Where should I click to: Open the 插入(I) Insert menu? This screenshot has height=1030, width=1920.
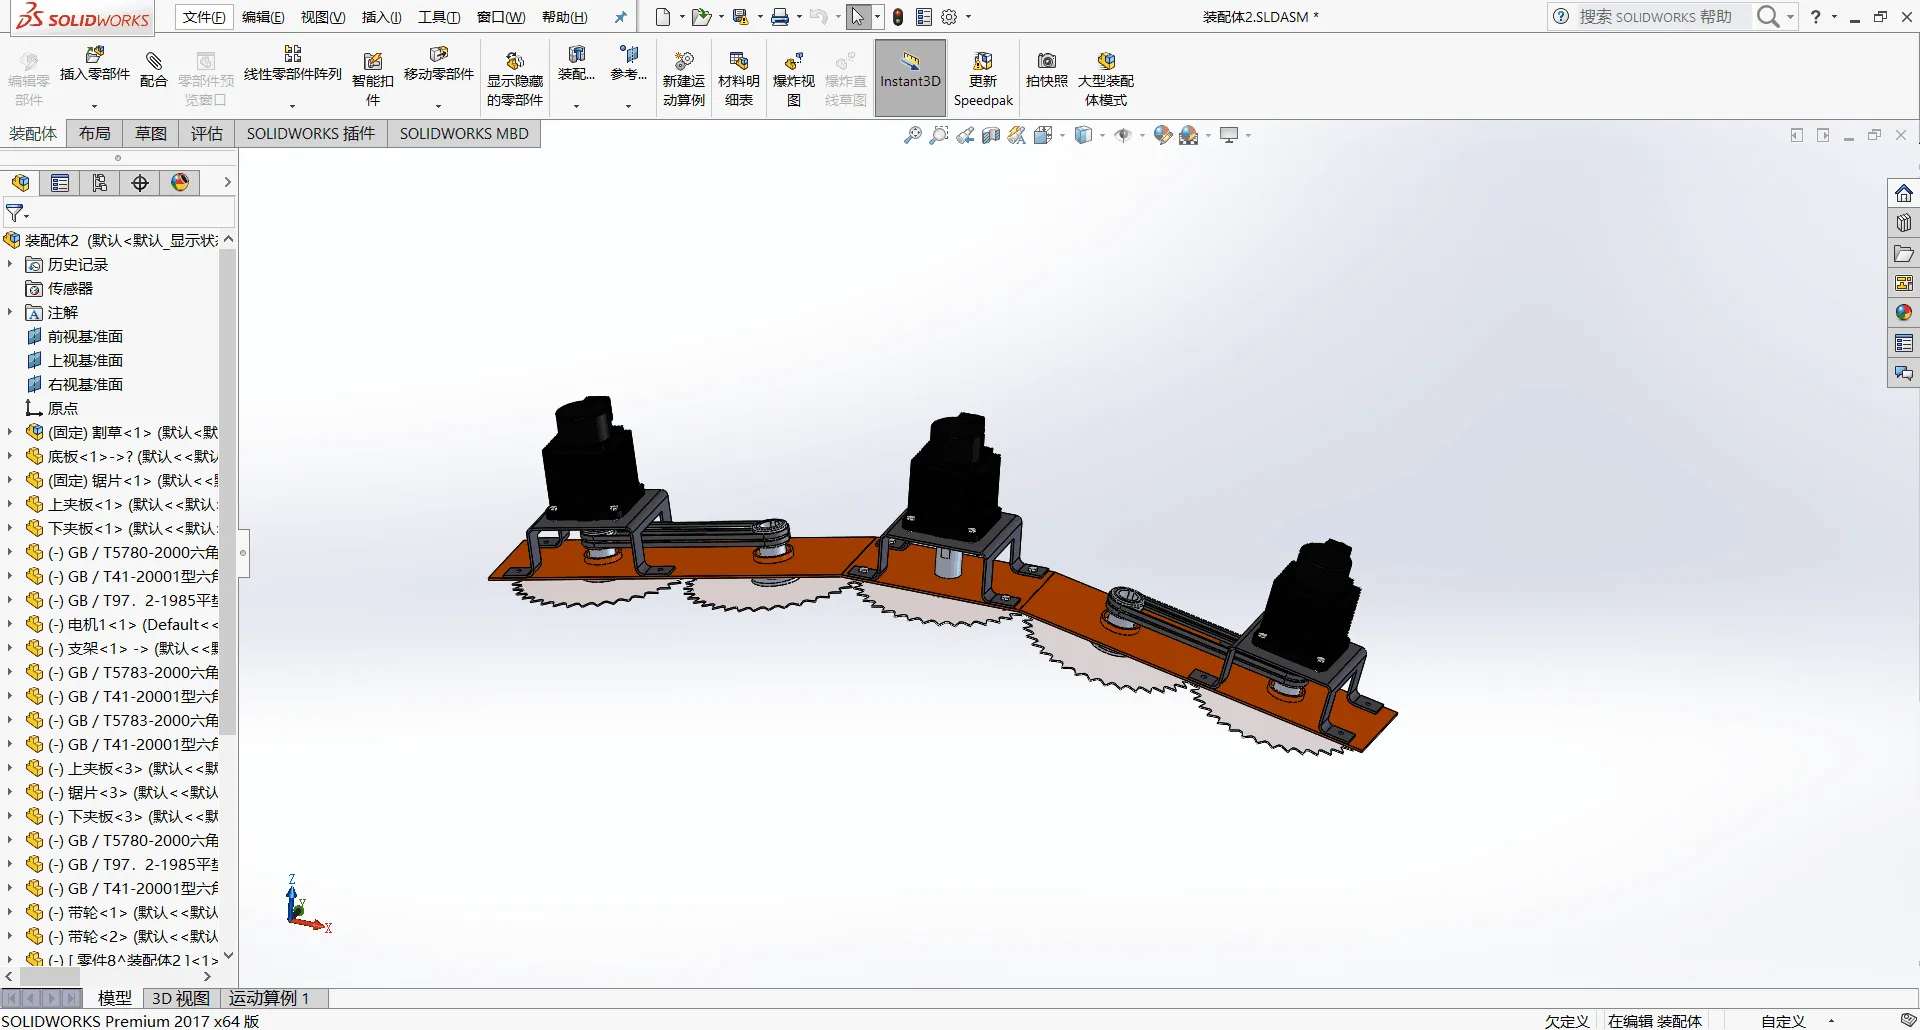[x=382, y=17]
